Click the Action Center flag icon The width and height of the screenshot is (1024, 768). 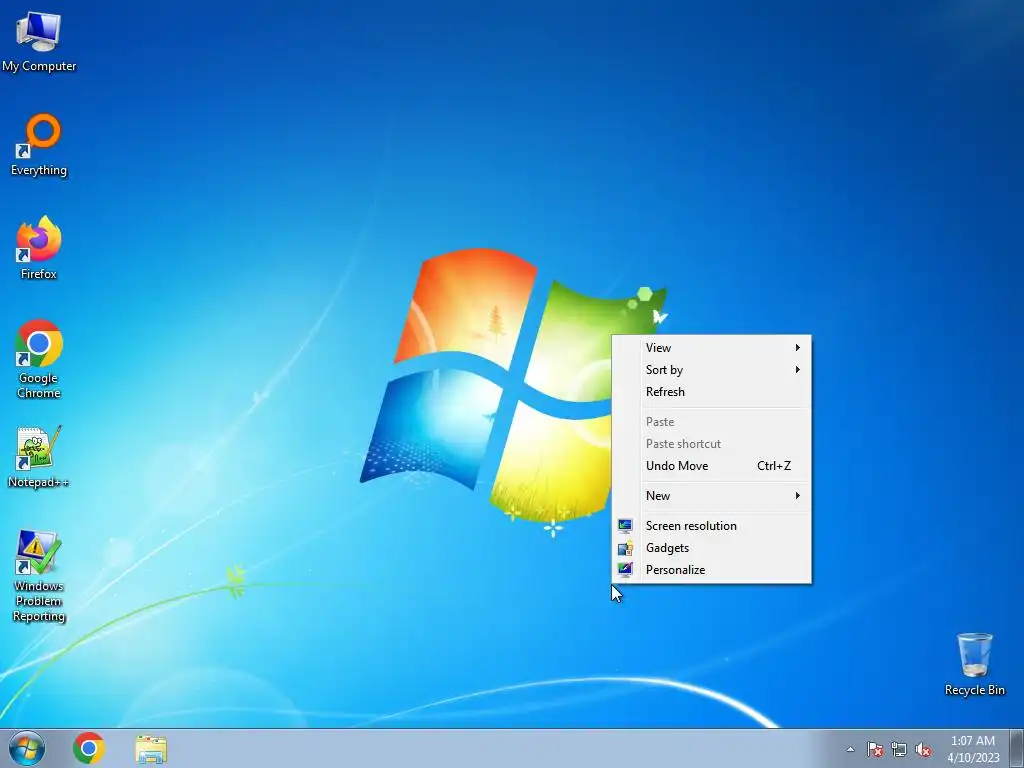(x=875, y=749)
